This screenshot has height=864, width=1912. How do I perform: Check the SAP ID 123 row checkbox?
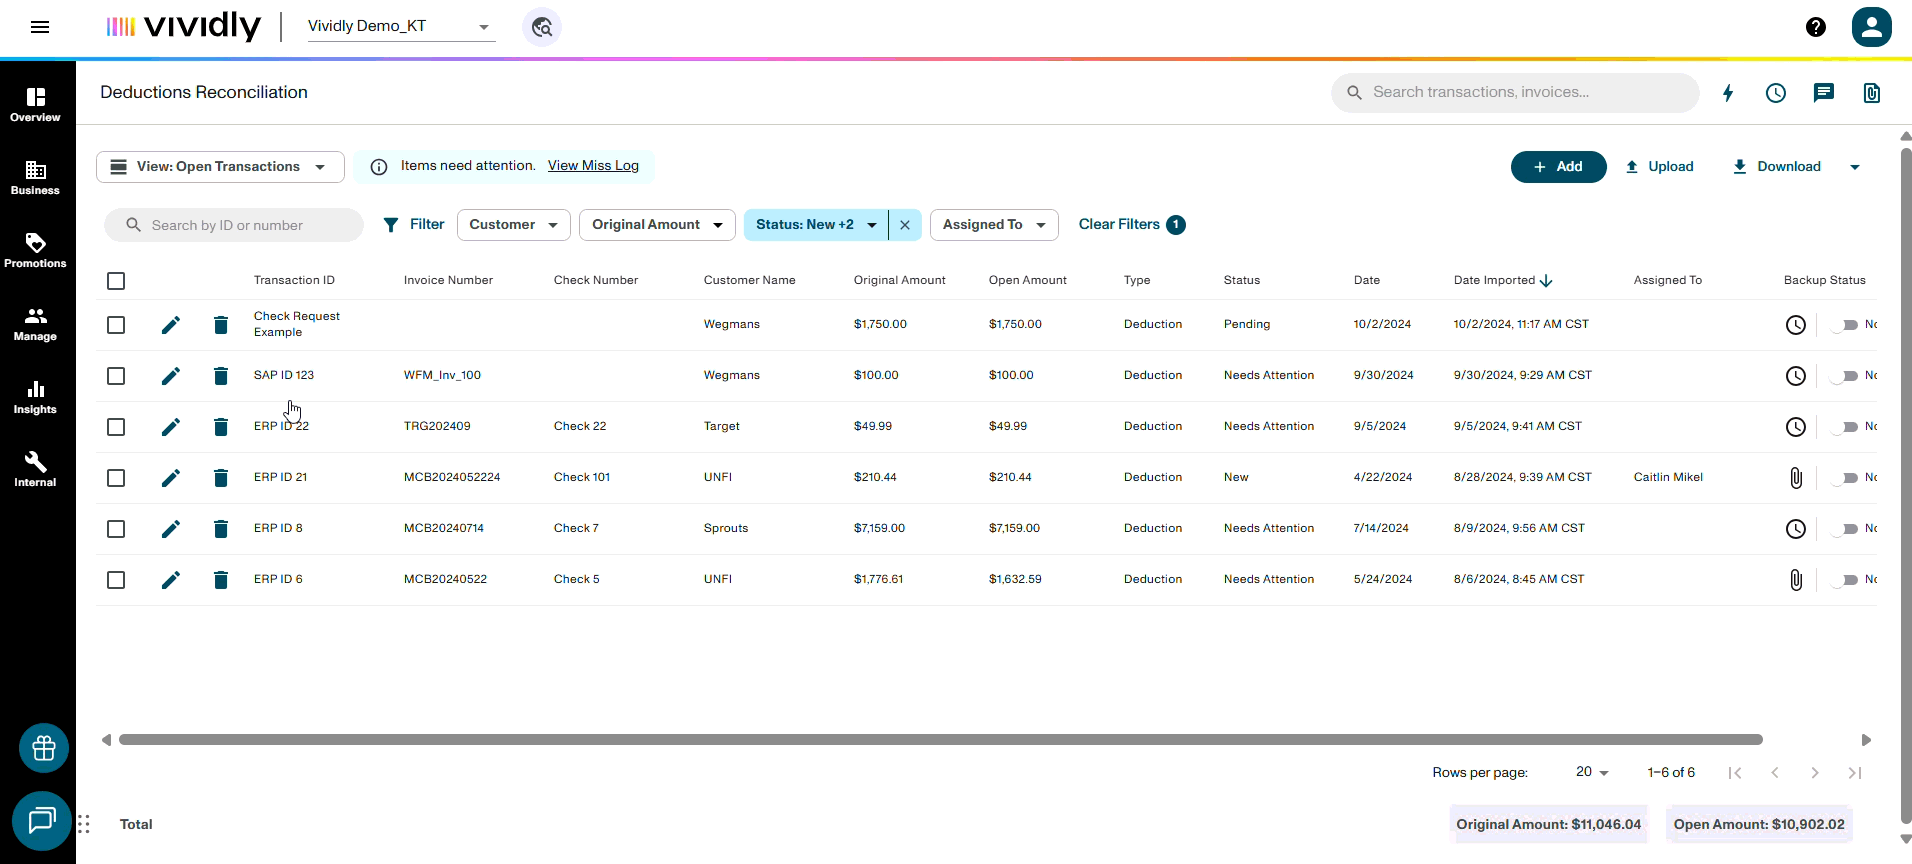coord(116,376)
